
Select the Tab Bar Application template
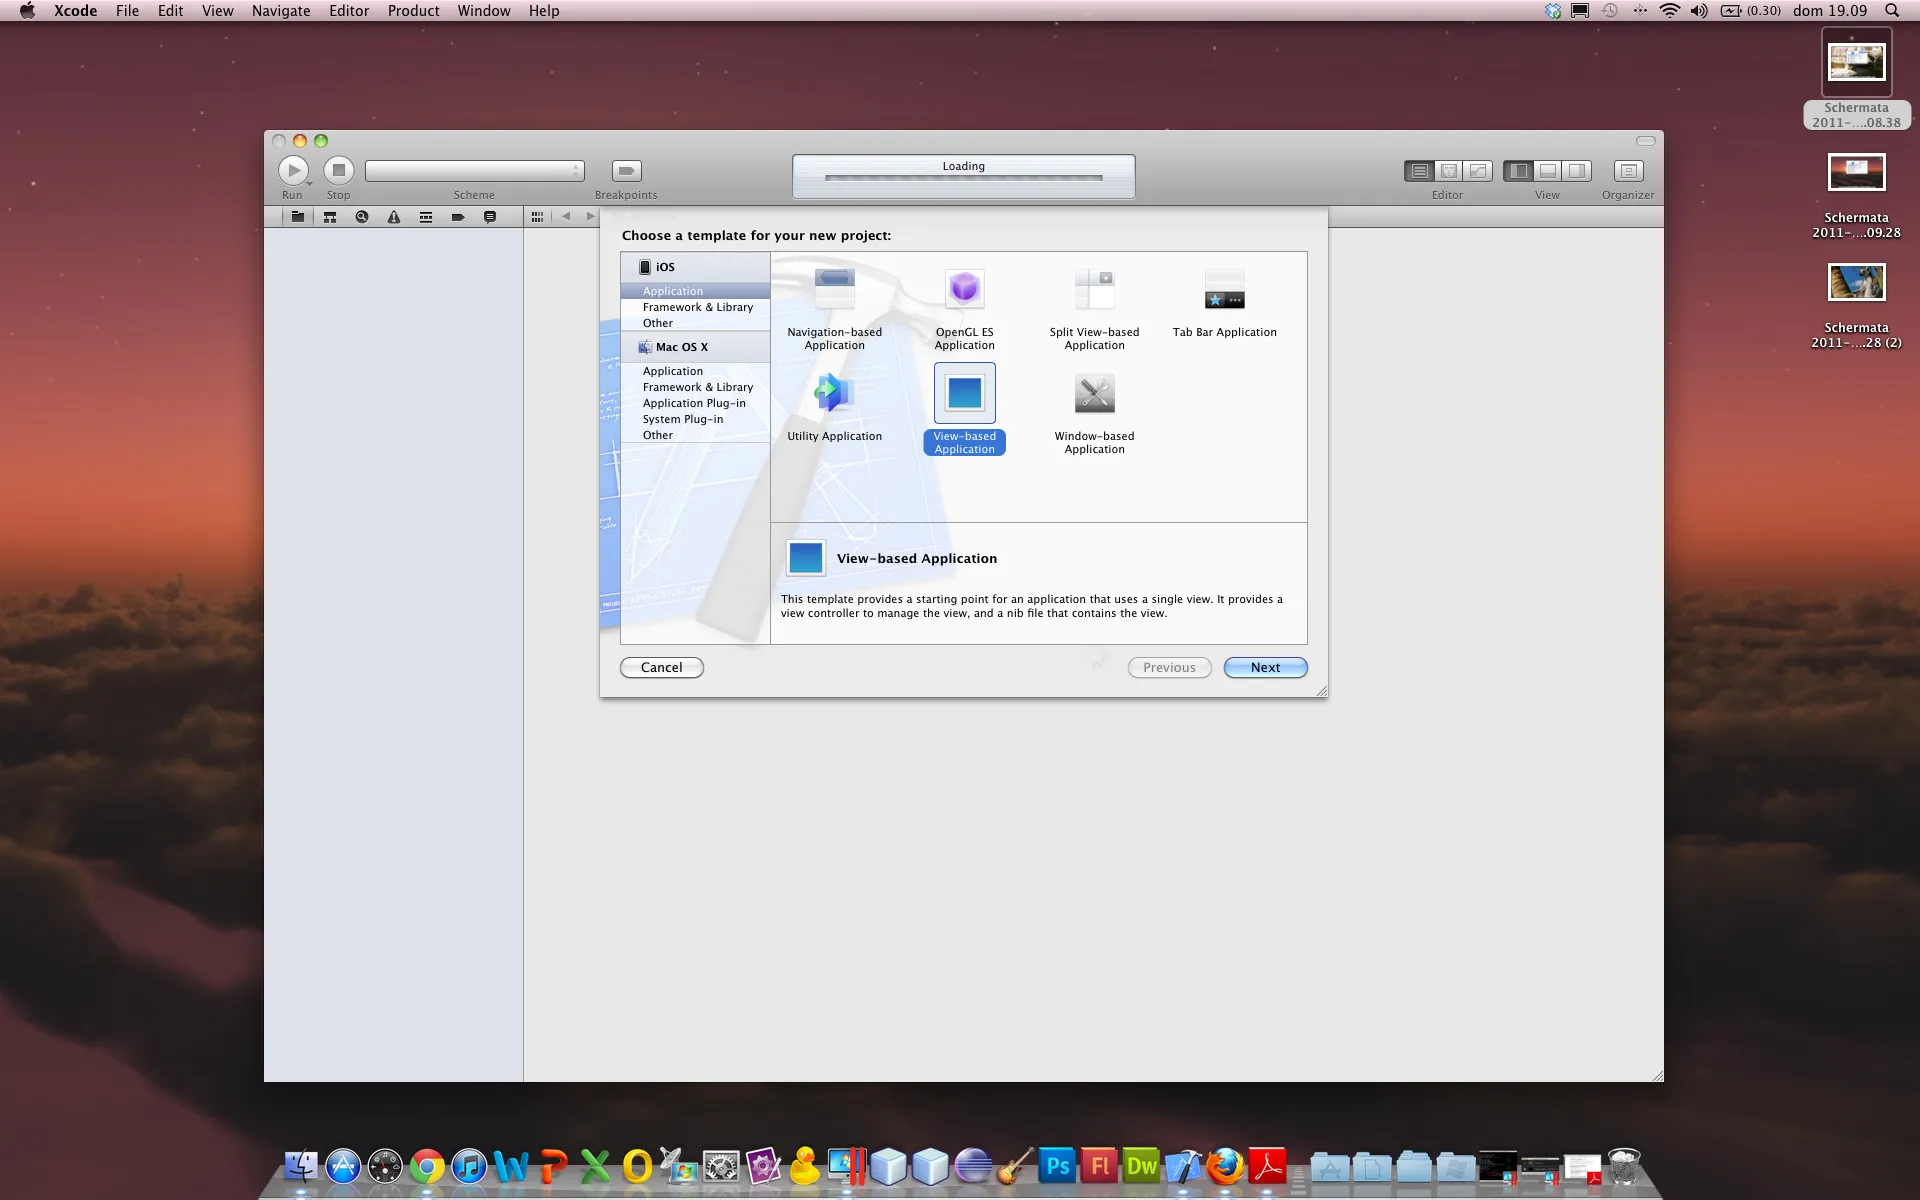pyautogui.click(x=1223, y=289)
